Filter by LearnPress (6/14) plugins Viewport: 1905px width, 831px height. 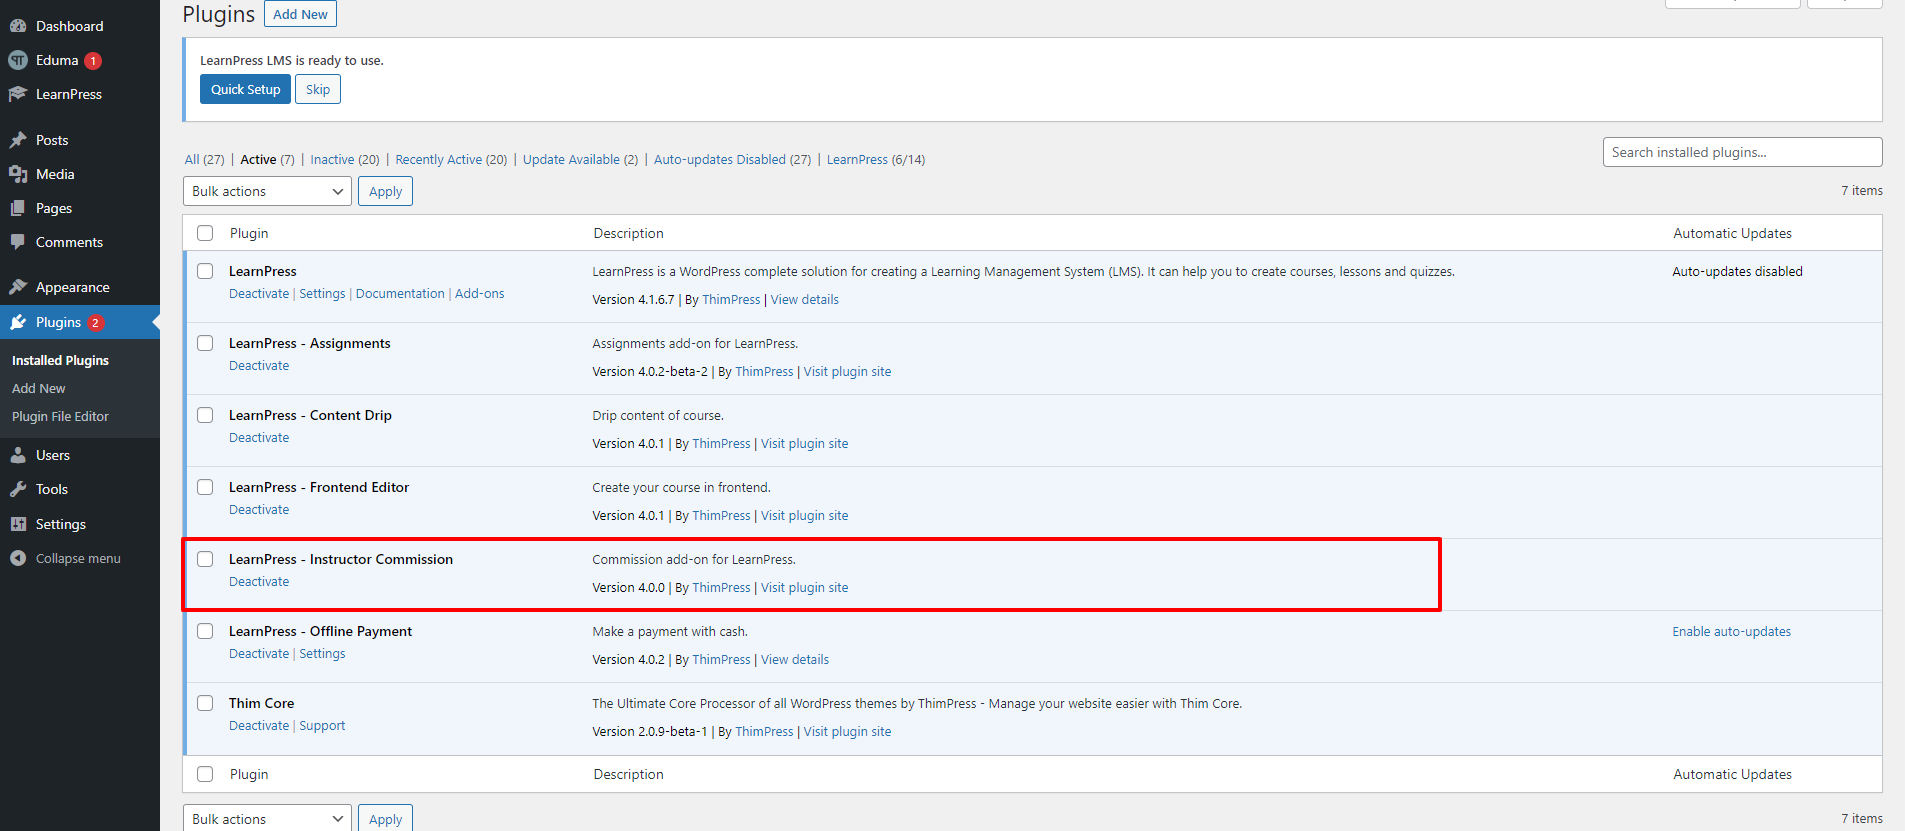click(876, 160)
